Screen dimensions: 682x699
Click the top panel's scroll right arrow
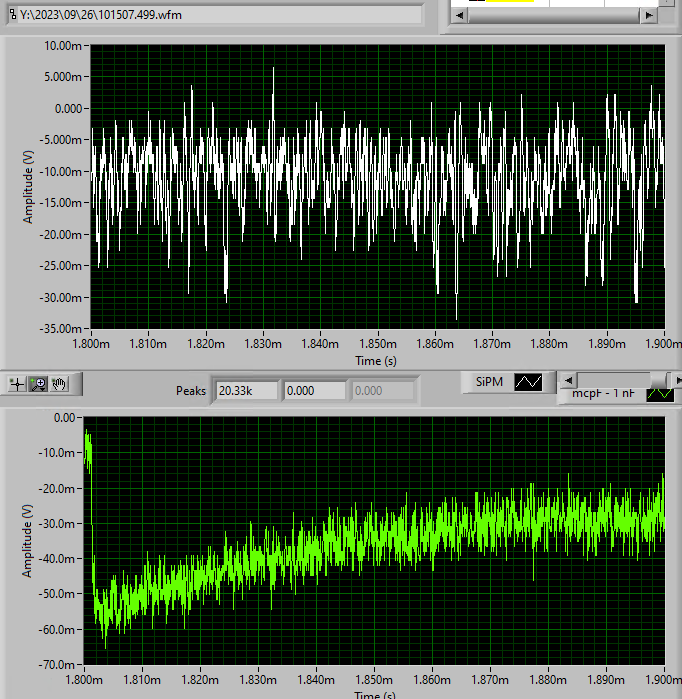click(x=649, y=16)
